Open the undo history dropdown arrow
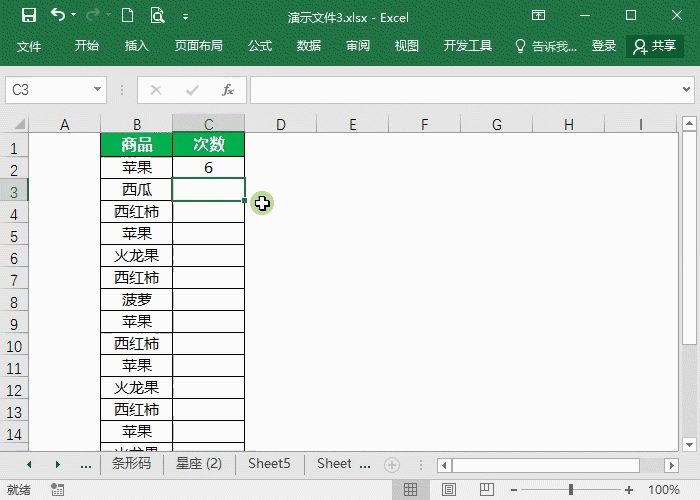This screenshot has height=500, width=700. pyautogui.click(x=74, y=15)
